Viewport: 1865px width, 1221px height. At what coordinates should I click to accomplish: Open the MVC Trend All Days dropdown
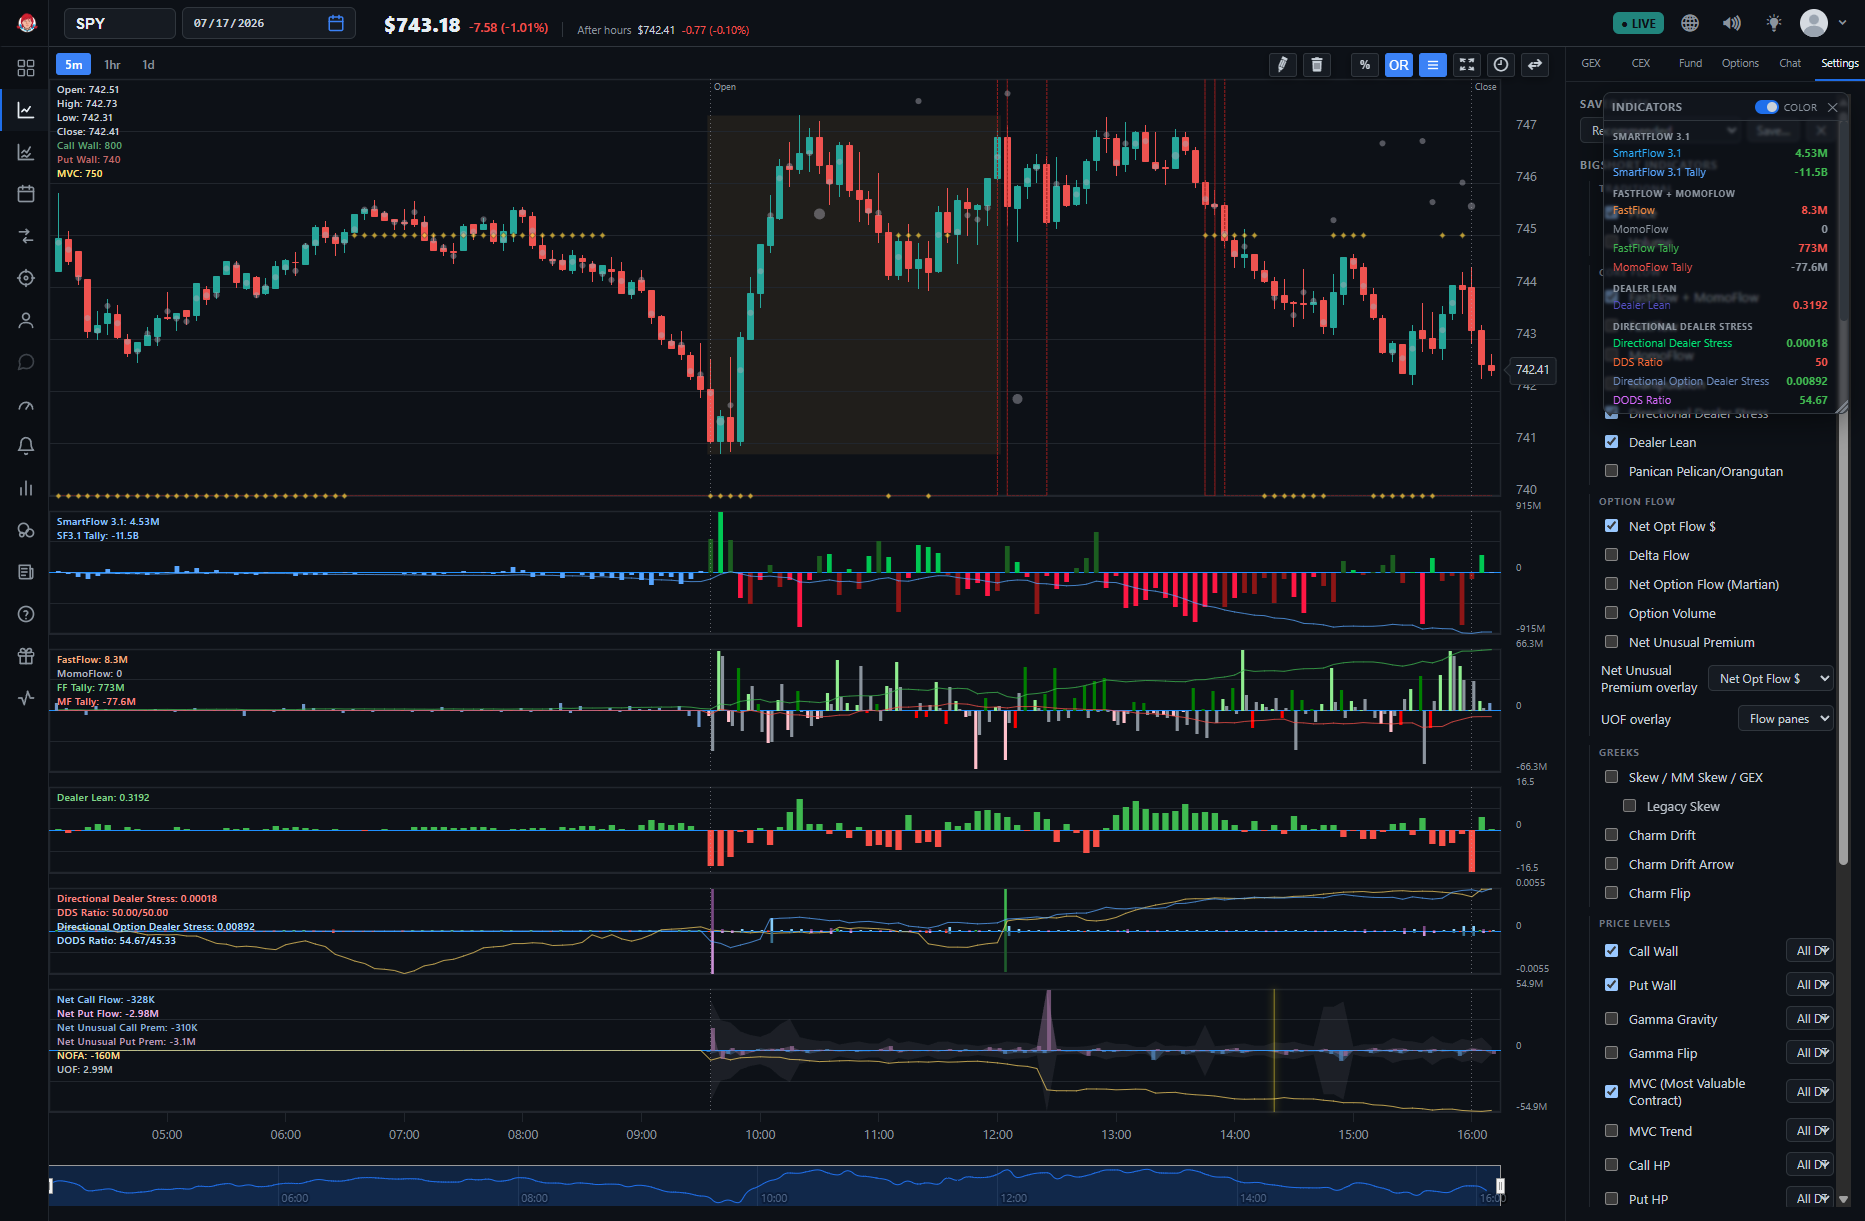click(x=1810, y=1131)
